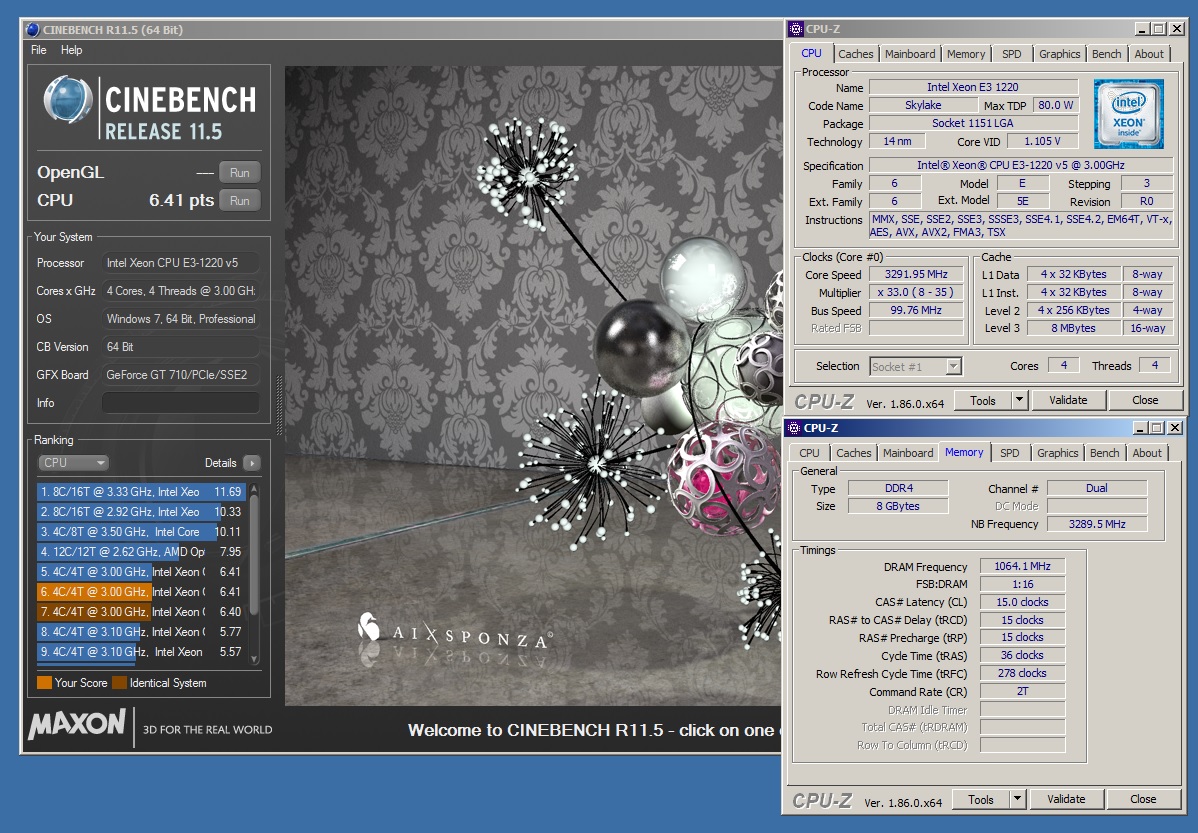
Task: Click ranking list scrollbar down arrow
Action: (254, 659)
